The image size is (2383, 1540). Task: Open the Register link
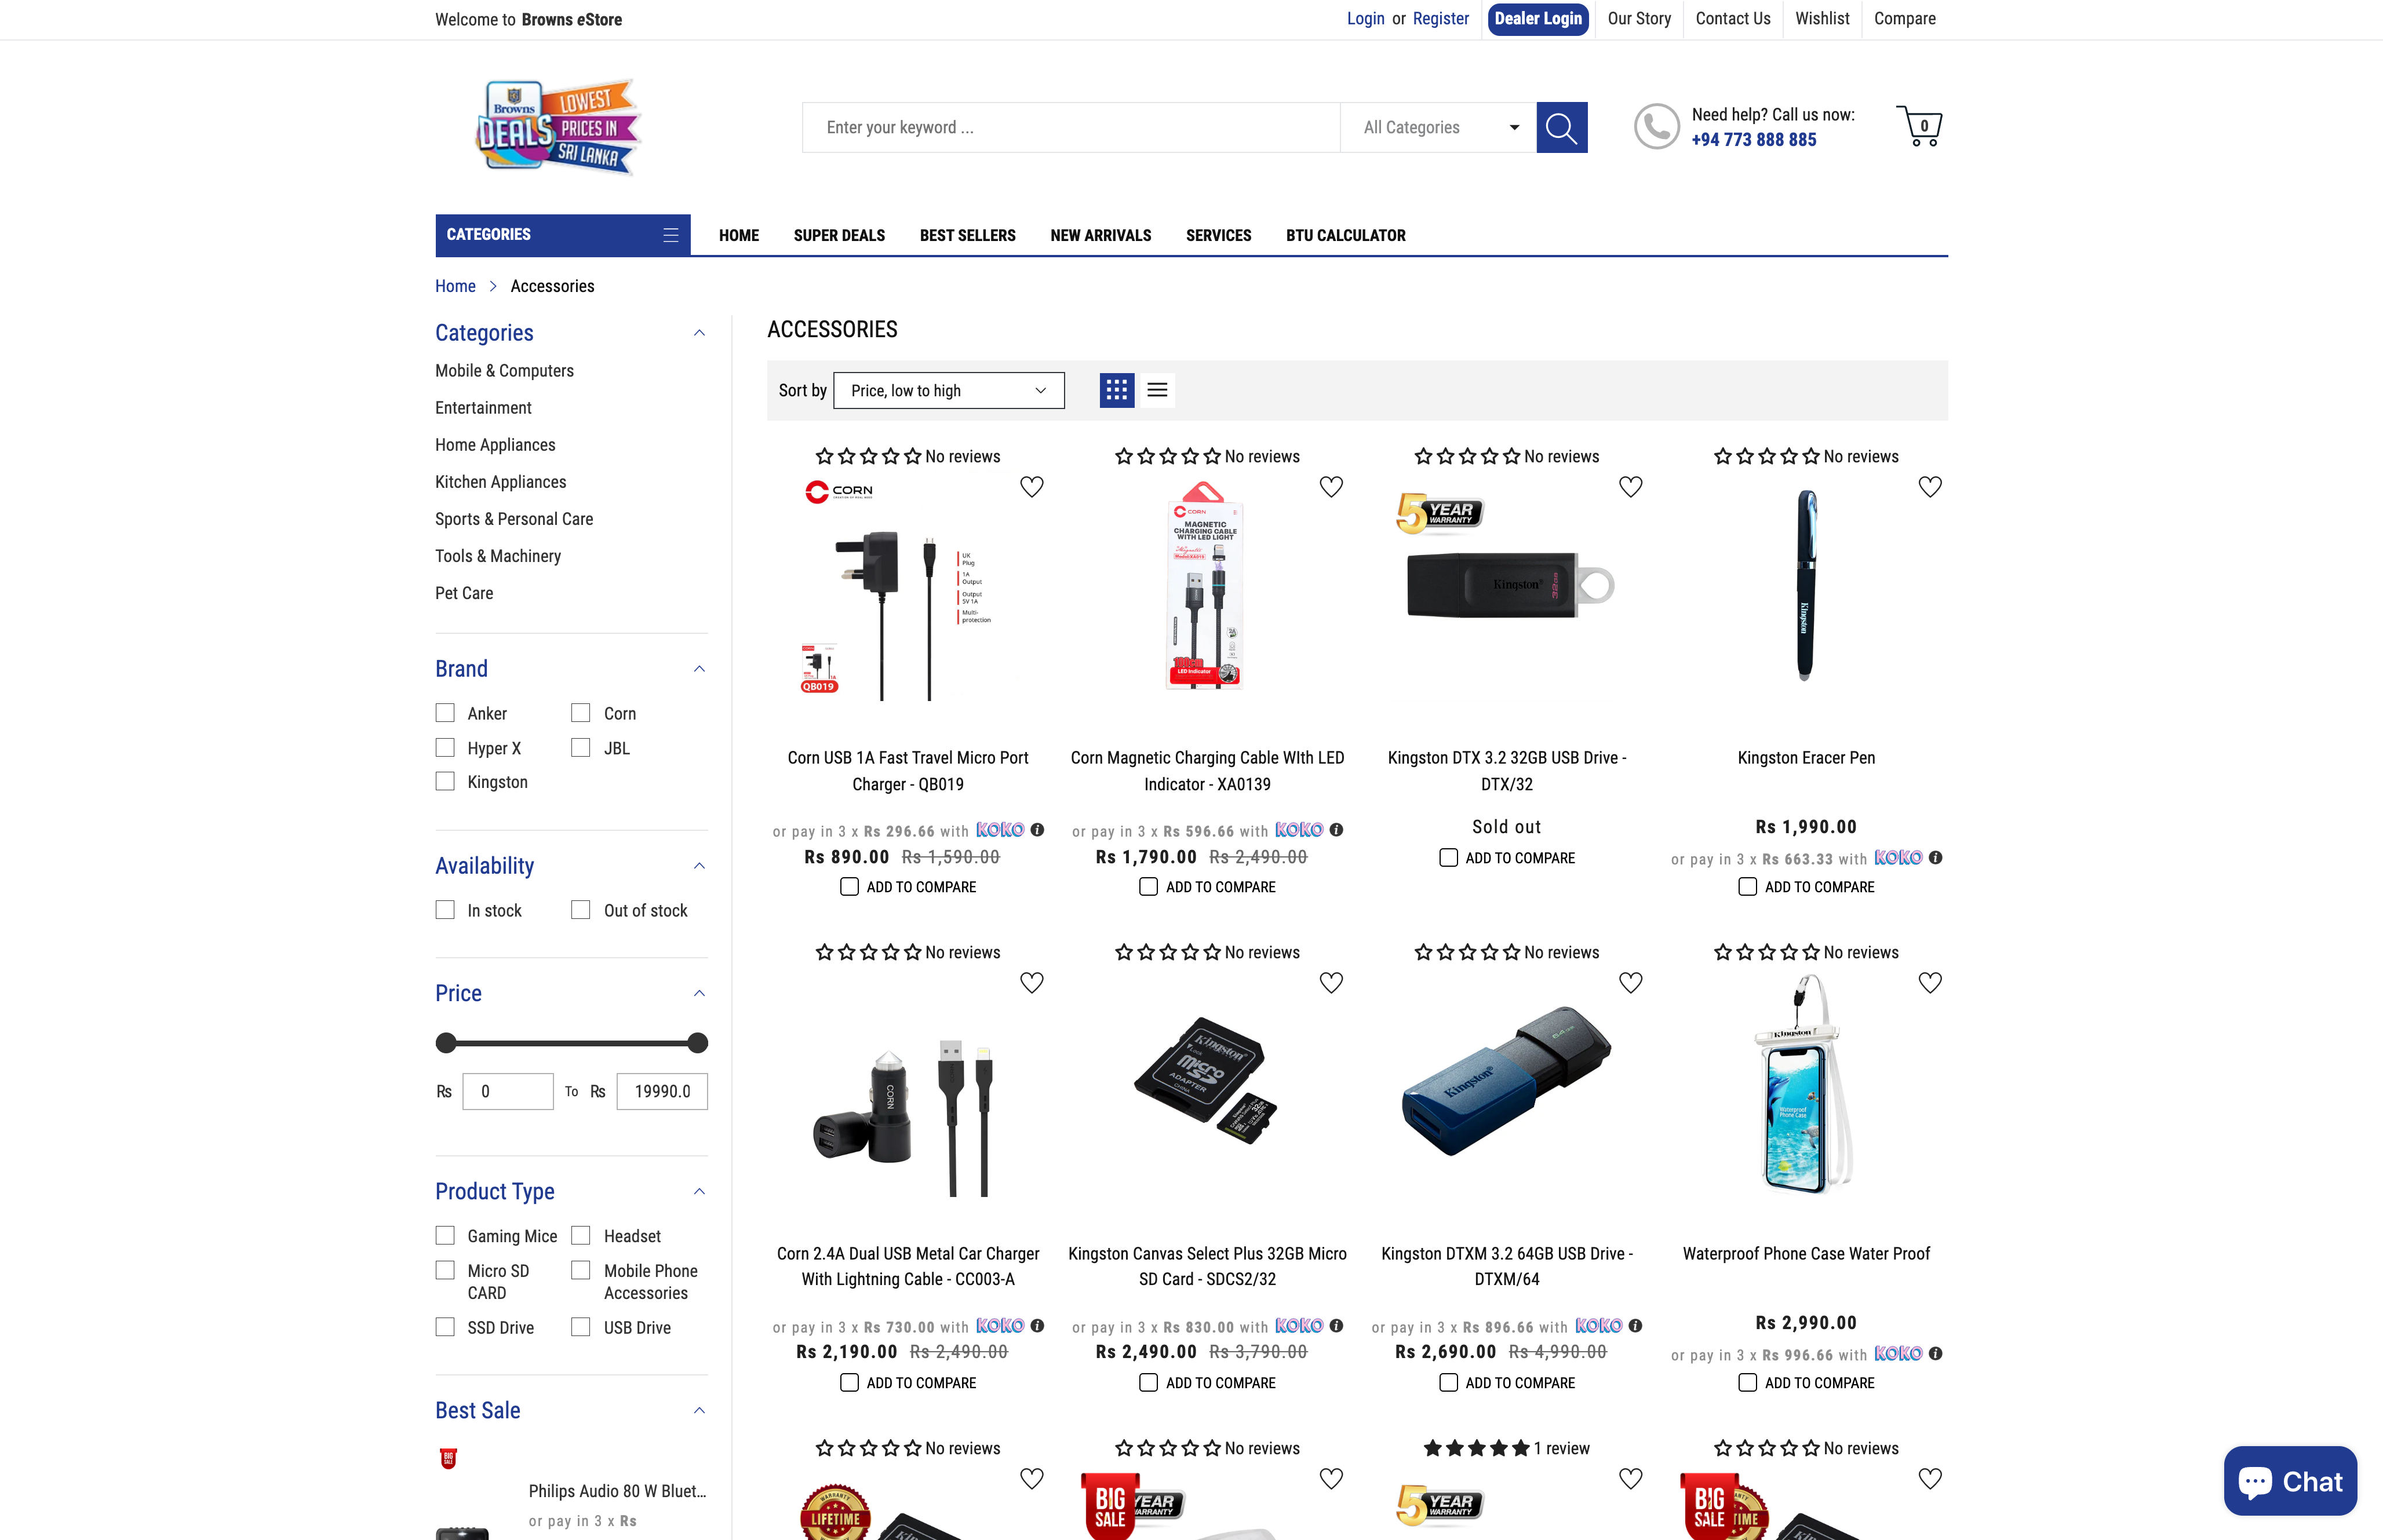tap(1440, 19)
